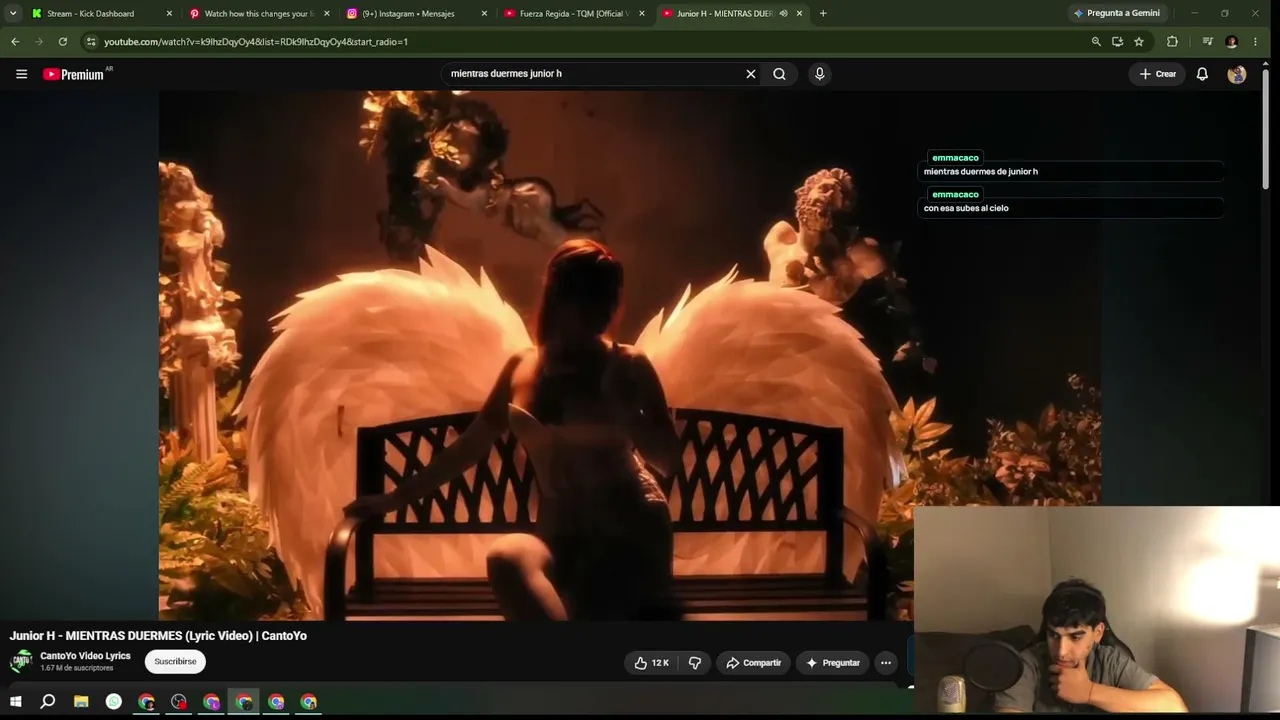Close the Fuerza Regida tab
Viewport: 1280px width, 720px height.
(642, 14)
